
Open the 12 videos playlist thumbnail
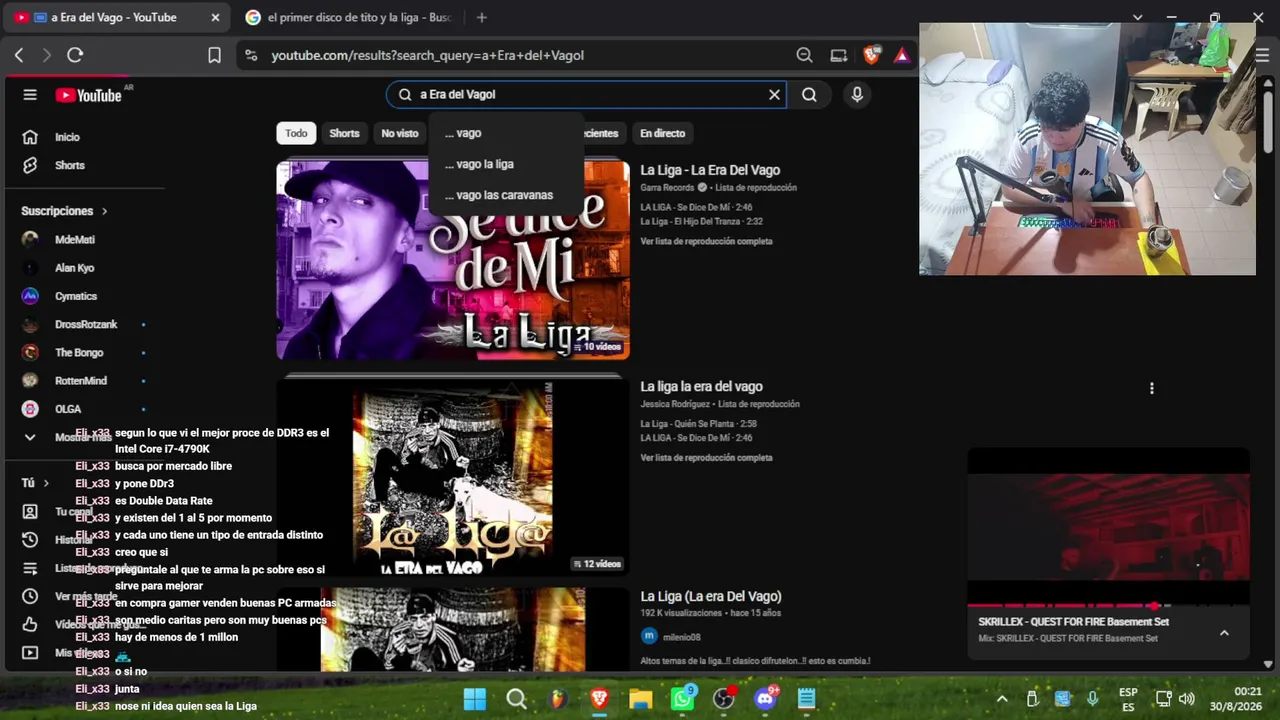tap(453, 477)
